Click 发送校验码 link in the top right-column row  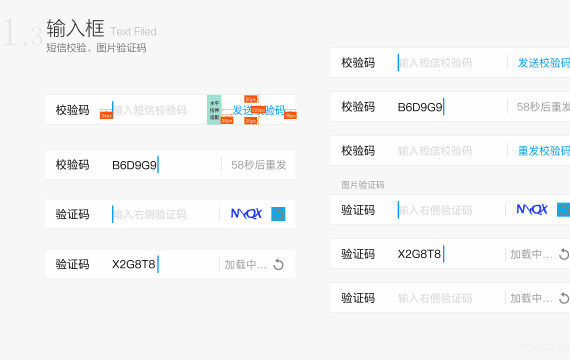pyautogui.click(x=544, y=63)
